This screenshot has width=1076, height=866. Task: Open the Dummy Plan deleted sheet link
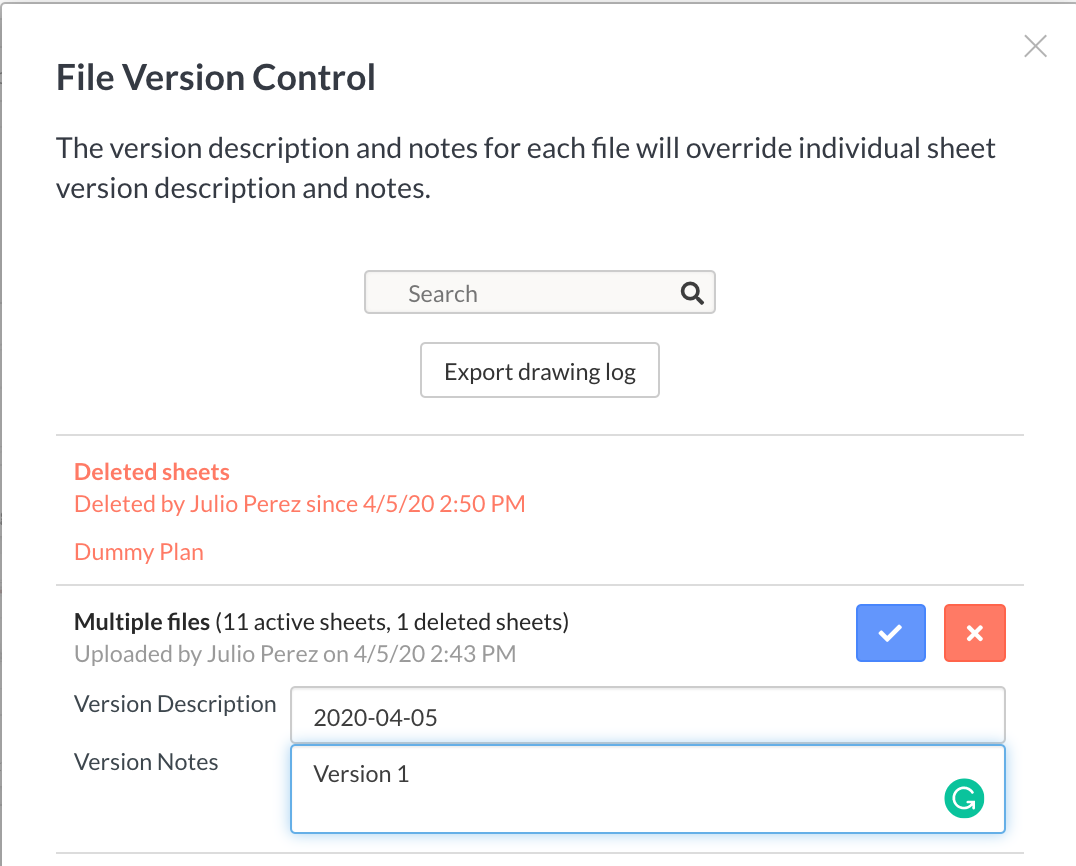tap(139, 552)
